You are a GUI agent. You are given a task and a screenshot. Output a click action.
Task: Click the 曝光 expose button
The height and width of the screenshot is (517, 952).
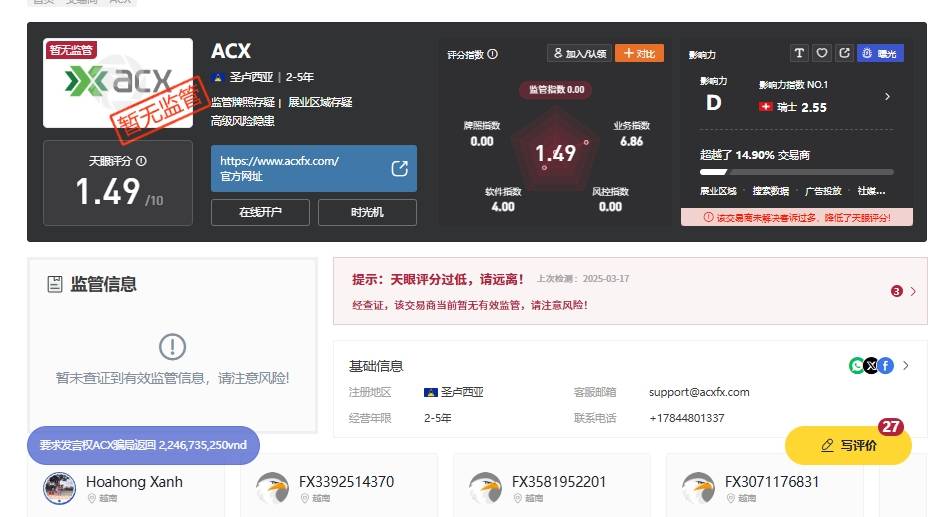[x=880, y=53]
